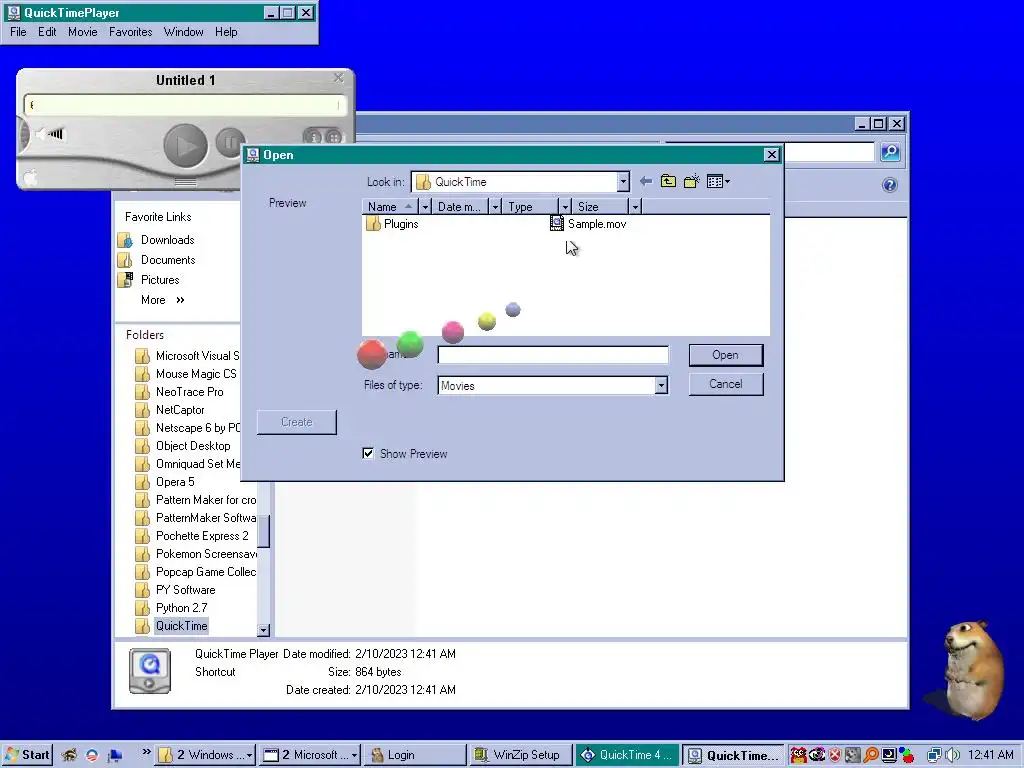Select the Sample.mov file
The height and width of the screenshot is (768, 1024).
[x=588, y=224]
